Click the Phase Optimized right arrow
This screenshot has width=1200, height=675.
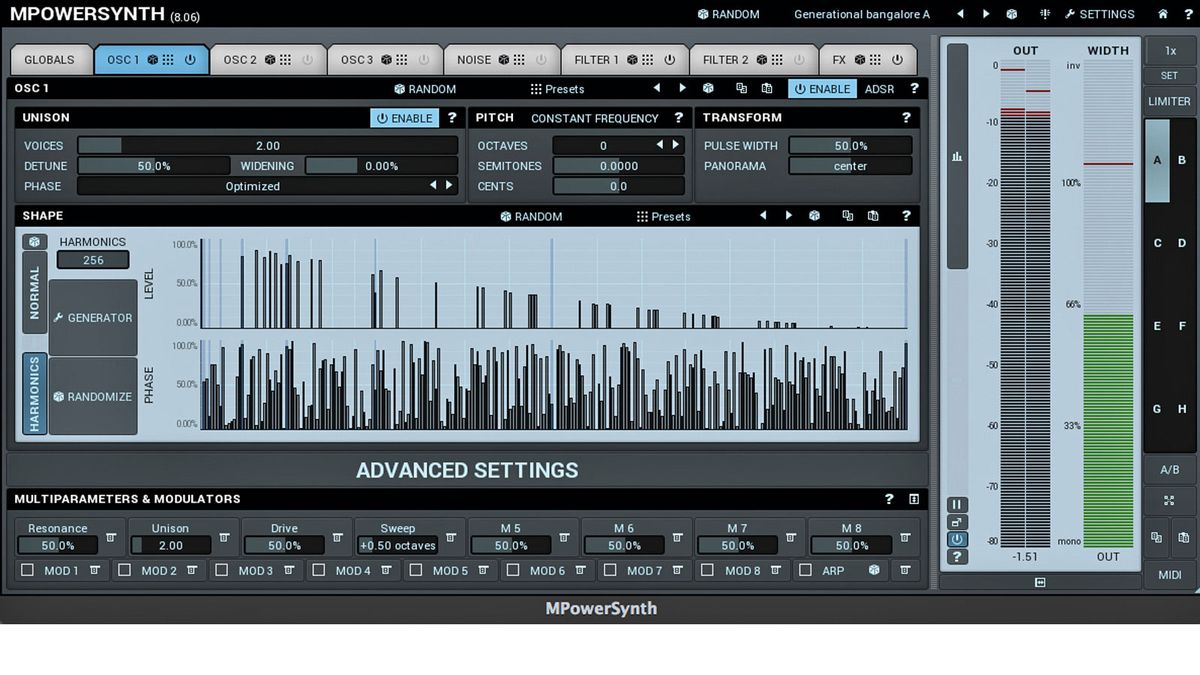click(x=449, y=185)
